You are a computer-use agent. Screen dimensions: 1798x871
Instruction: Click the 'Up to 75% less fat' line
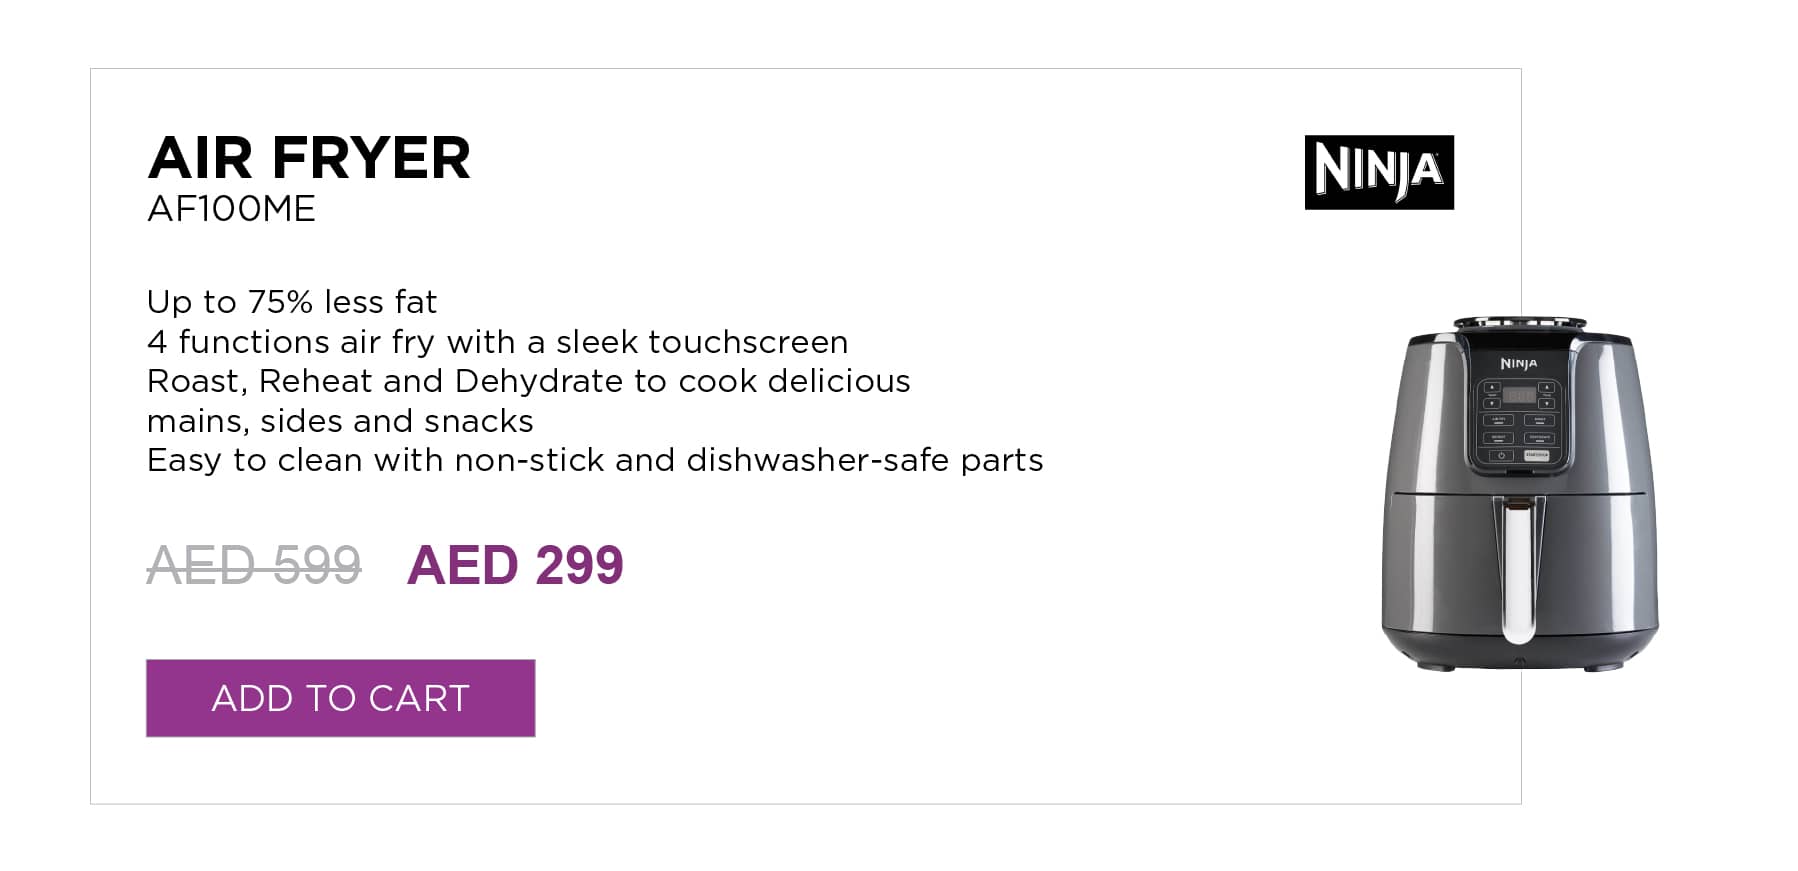point(292,302)
